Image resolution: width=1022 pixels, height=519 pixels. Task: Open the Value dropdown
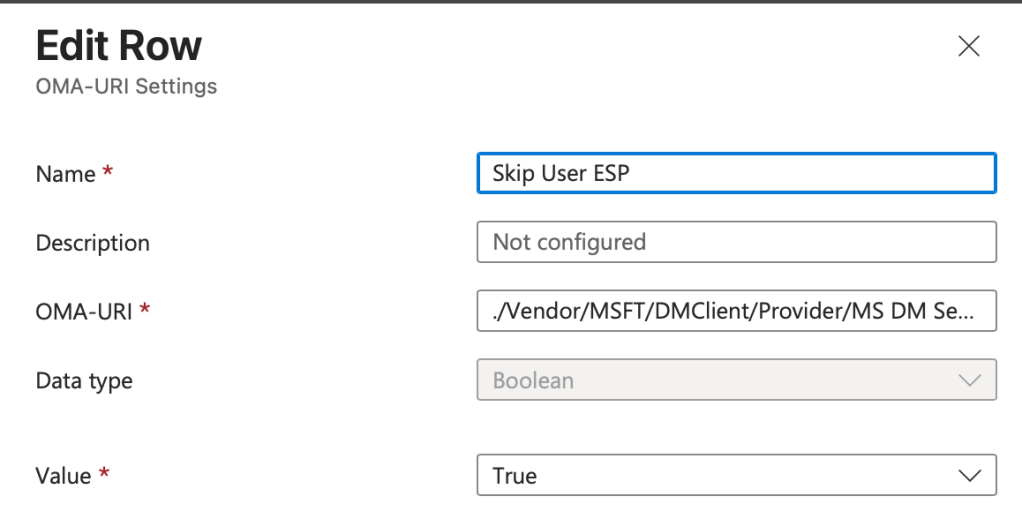pyautogui.click(x=736, y=476)
